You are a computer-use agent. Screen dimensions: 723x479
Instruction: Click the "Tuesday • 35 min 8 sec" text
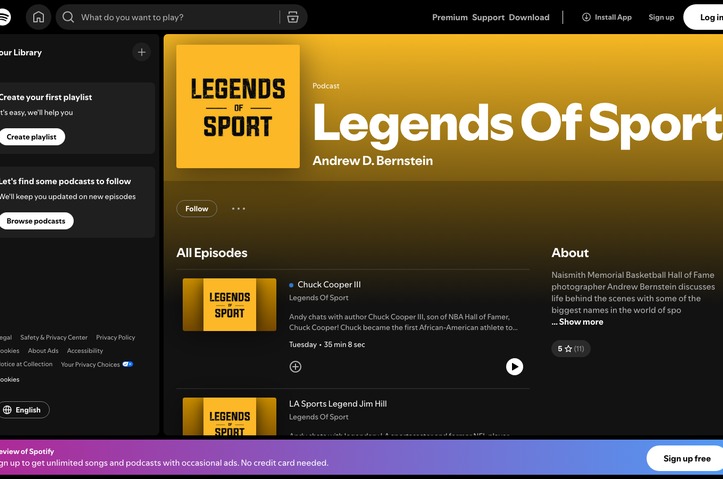click(x=327, y=344)
